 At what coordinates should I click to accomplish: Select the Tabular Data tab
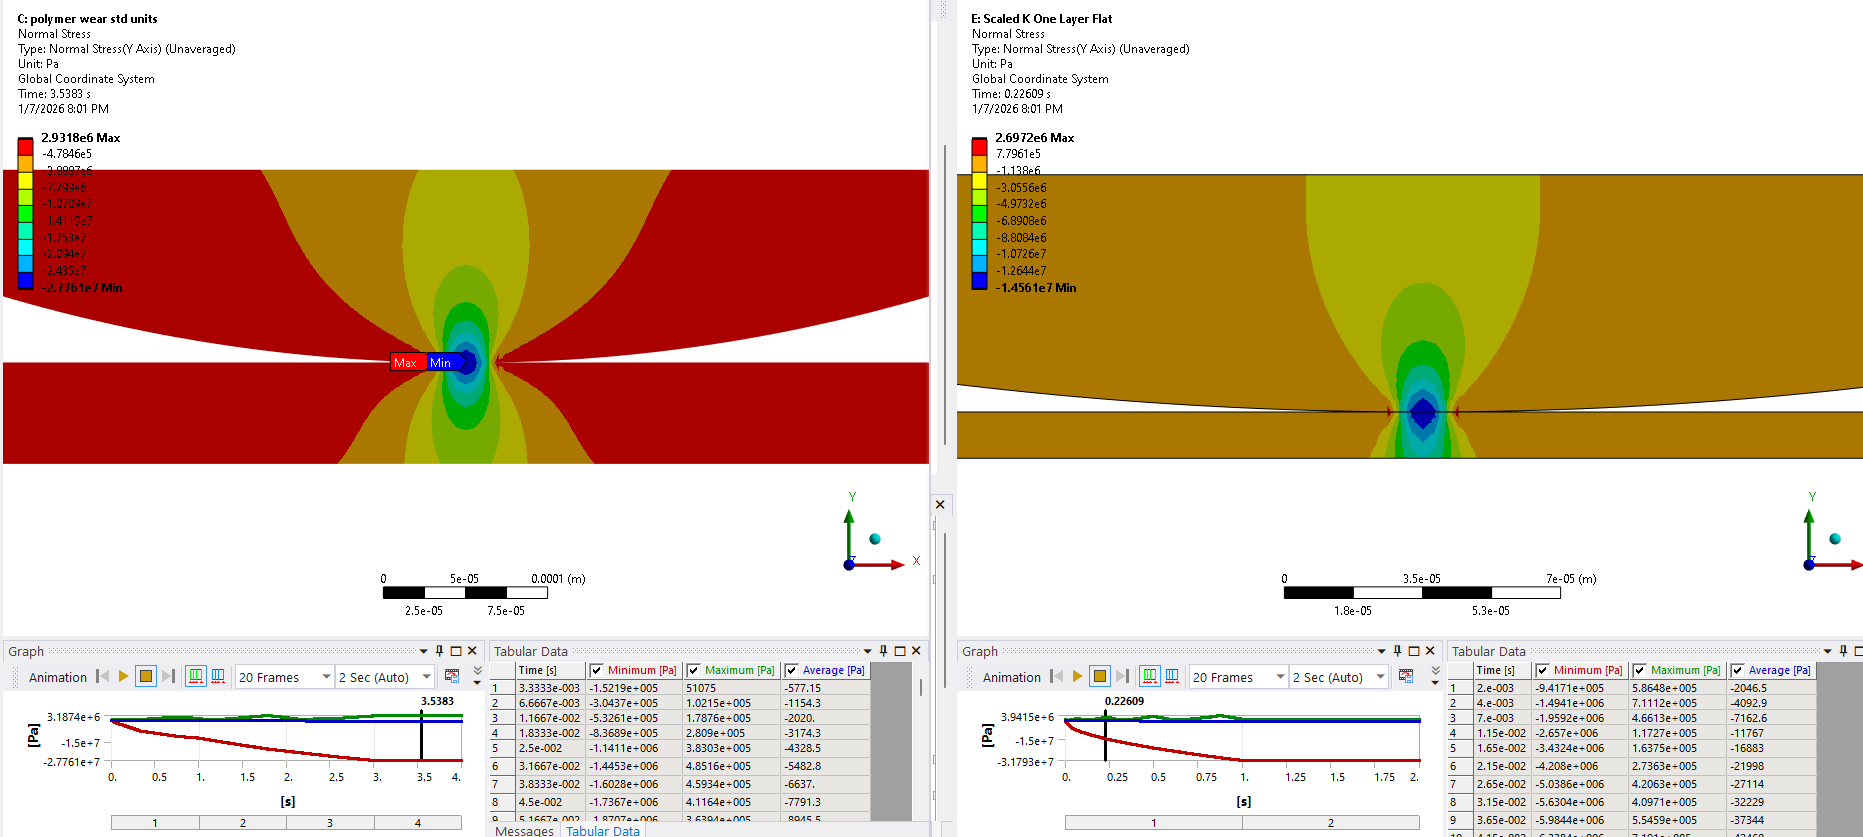tap(602, 831)
